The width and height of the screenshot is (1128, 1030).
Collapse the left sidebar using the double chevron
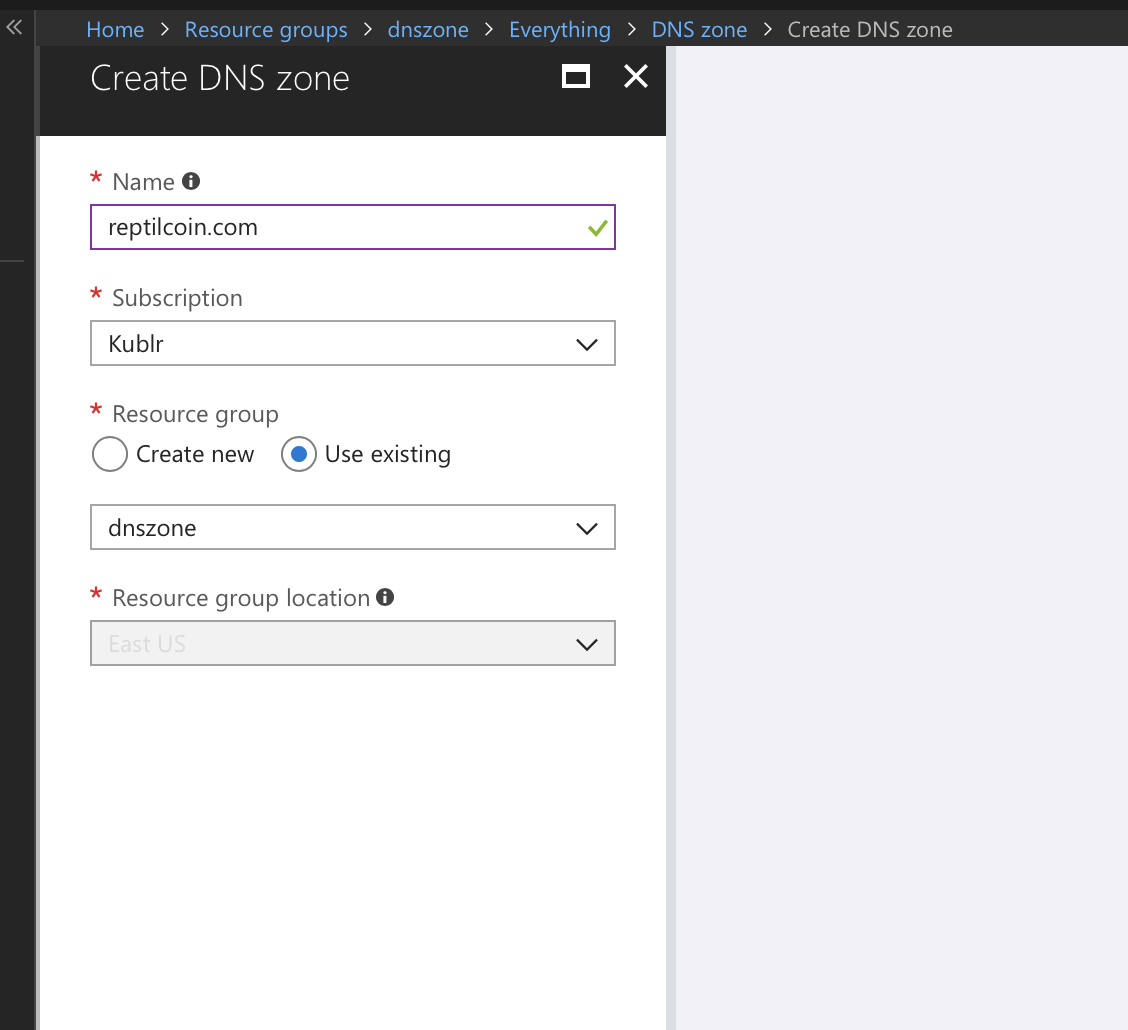pos(14,28)
